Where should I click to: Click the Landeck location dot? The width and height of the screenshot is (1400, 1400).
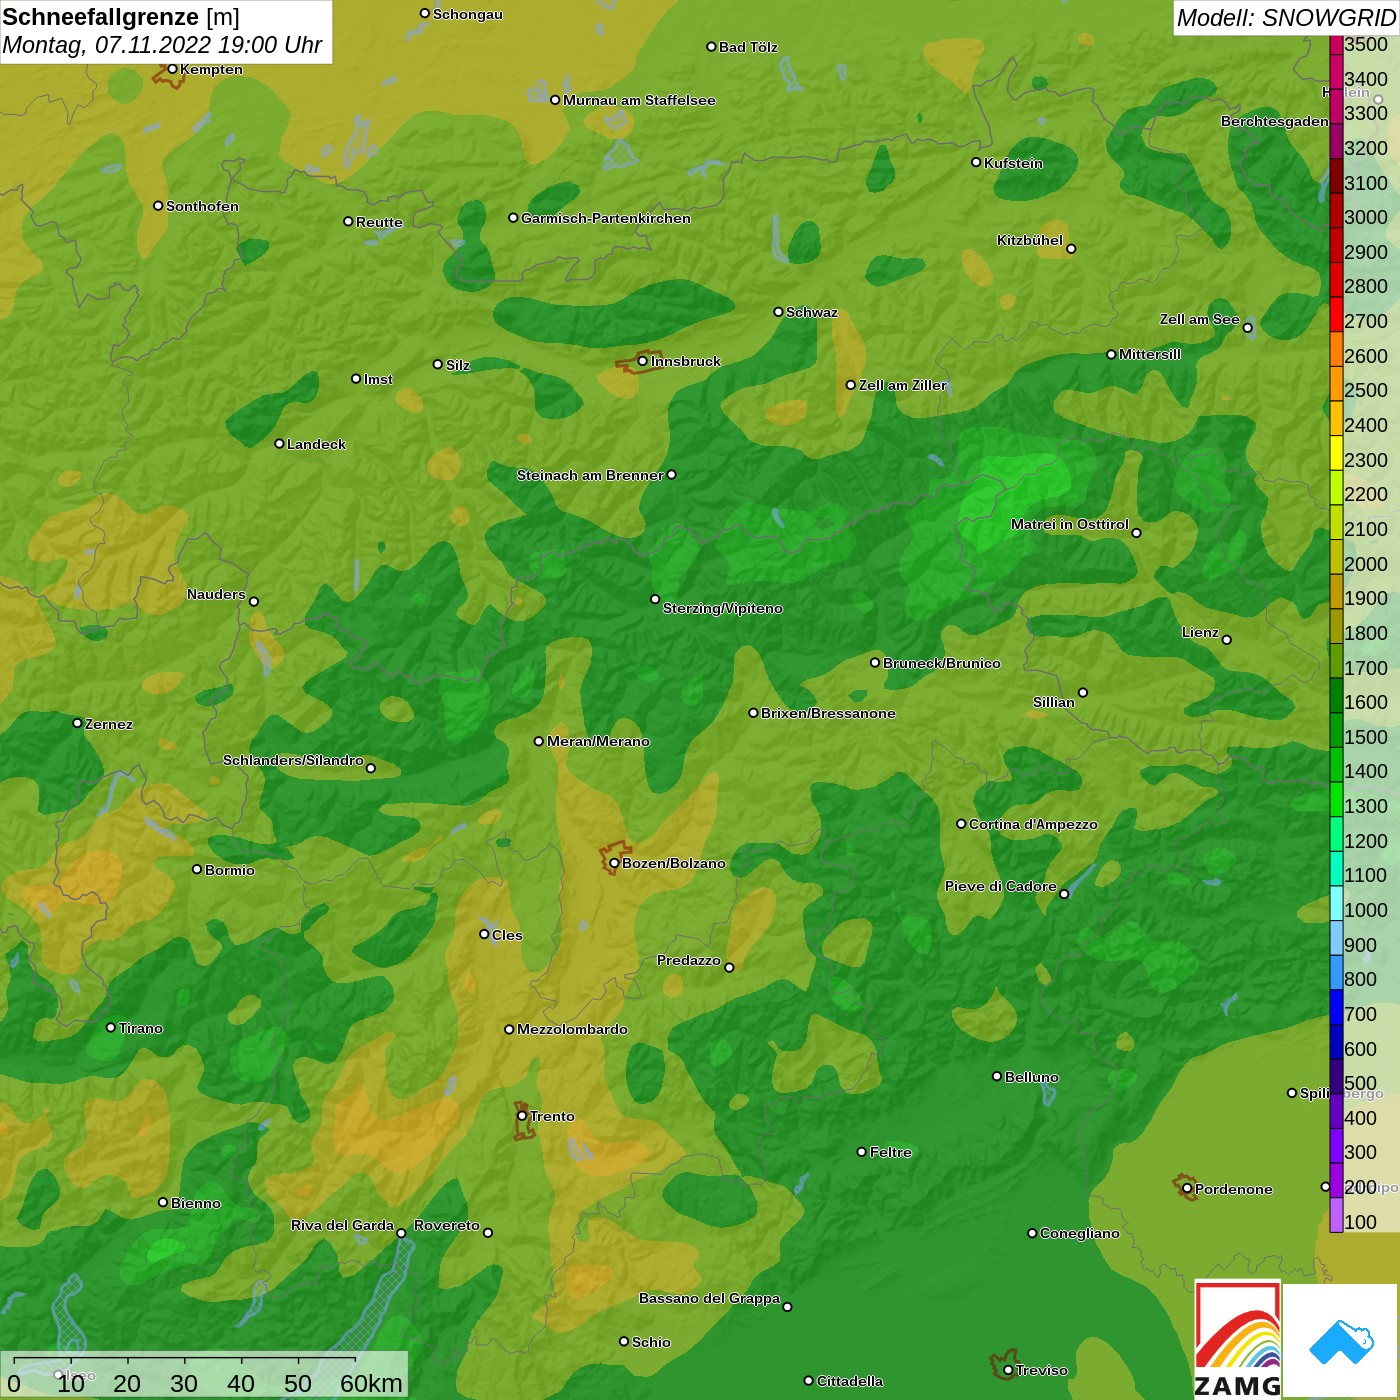point(279,443)
